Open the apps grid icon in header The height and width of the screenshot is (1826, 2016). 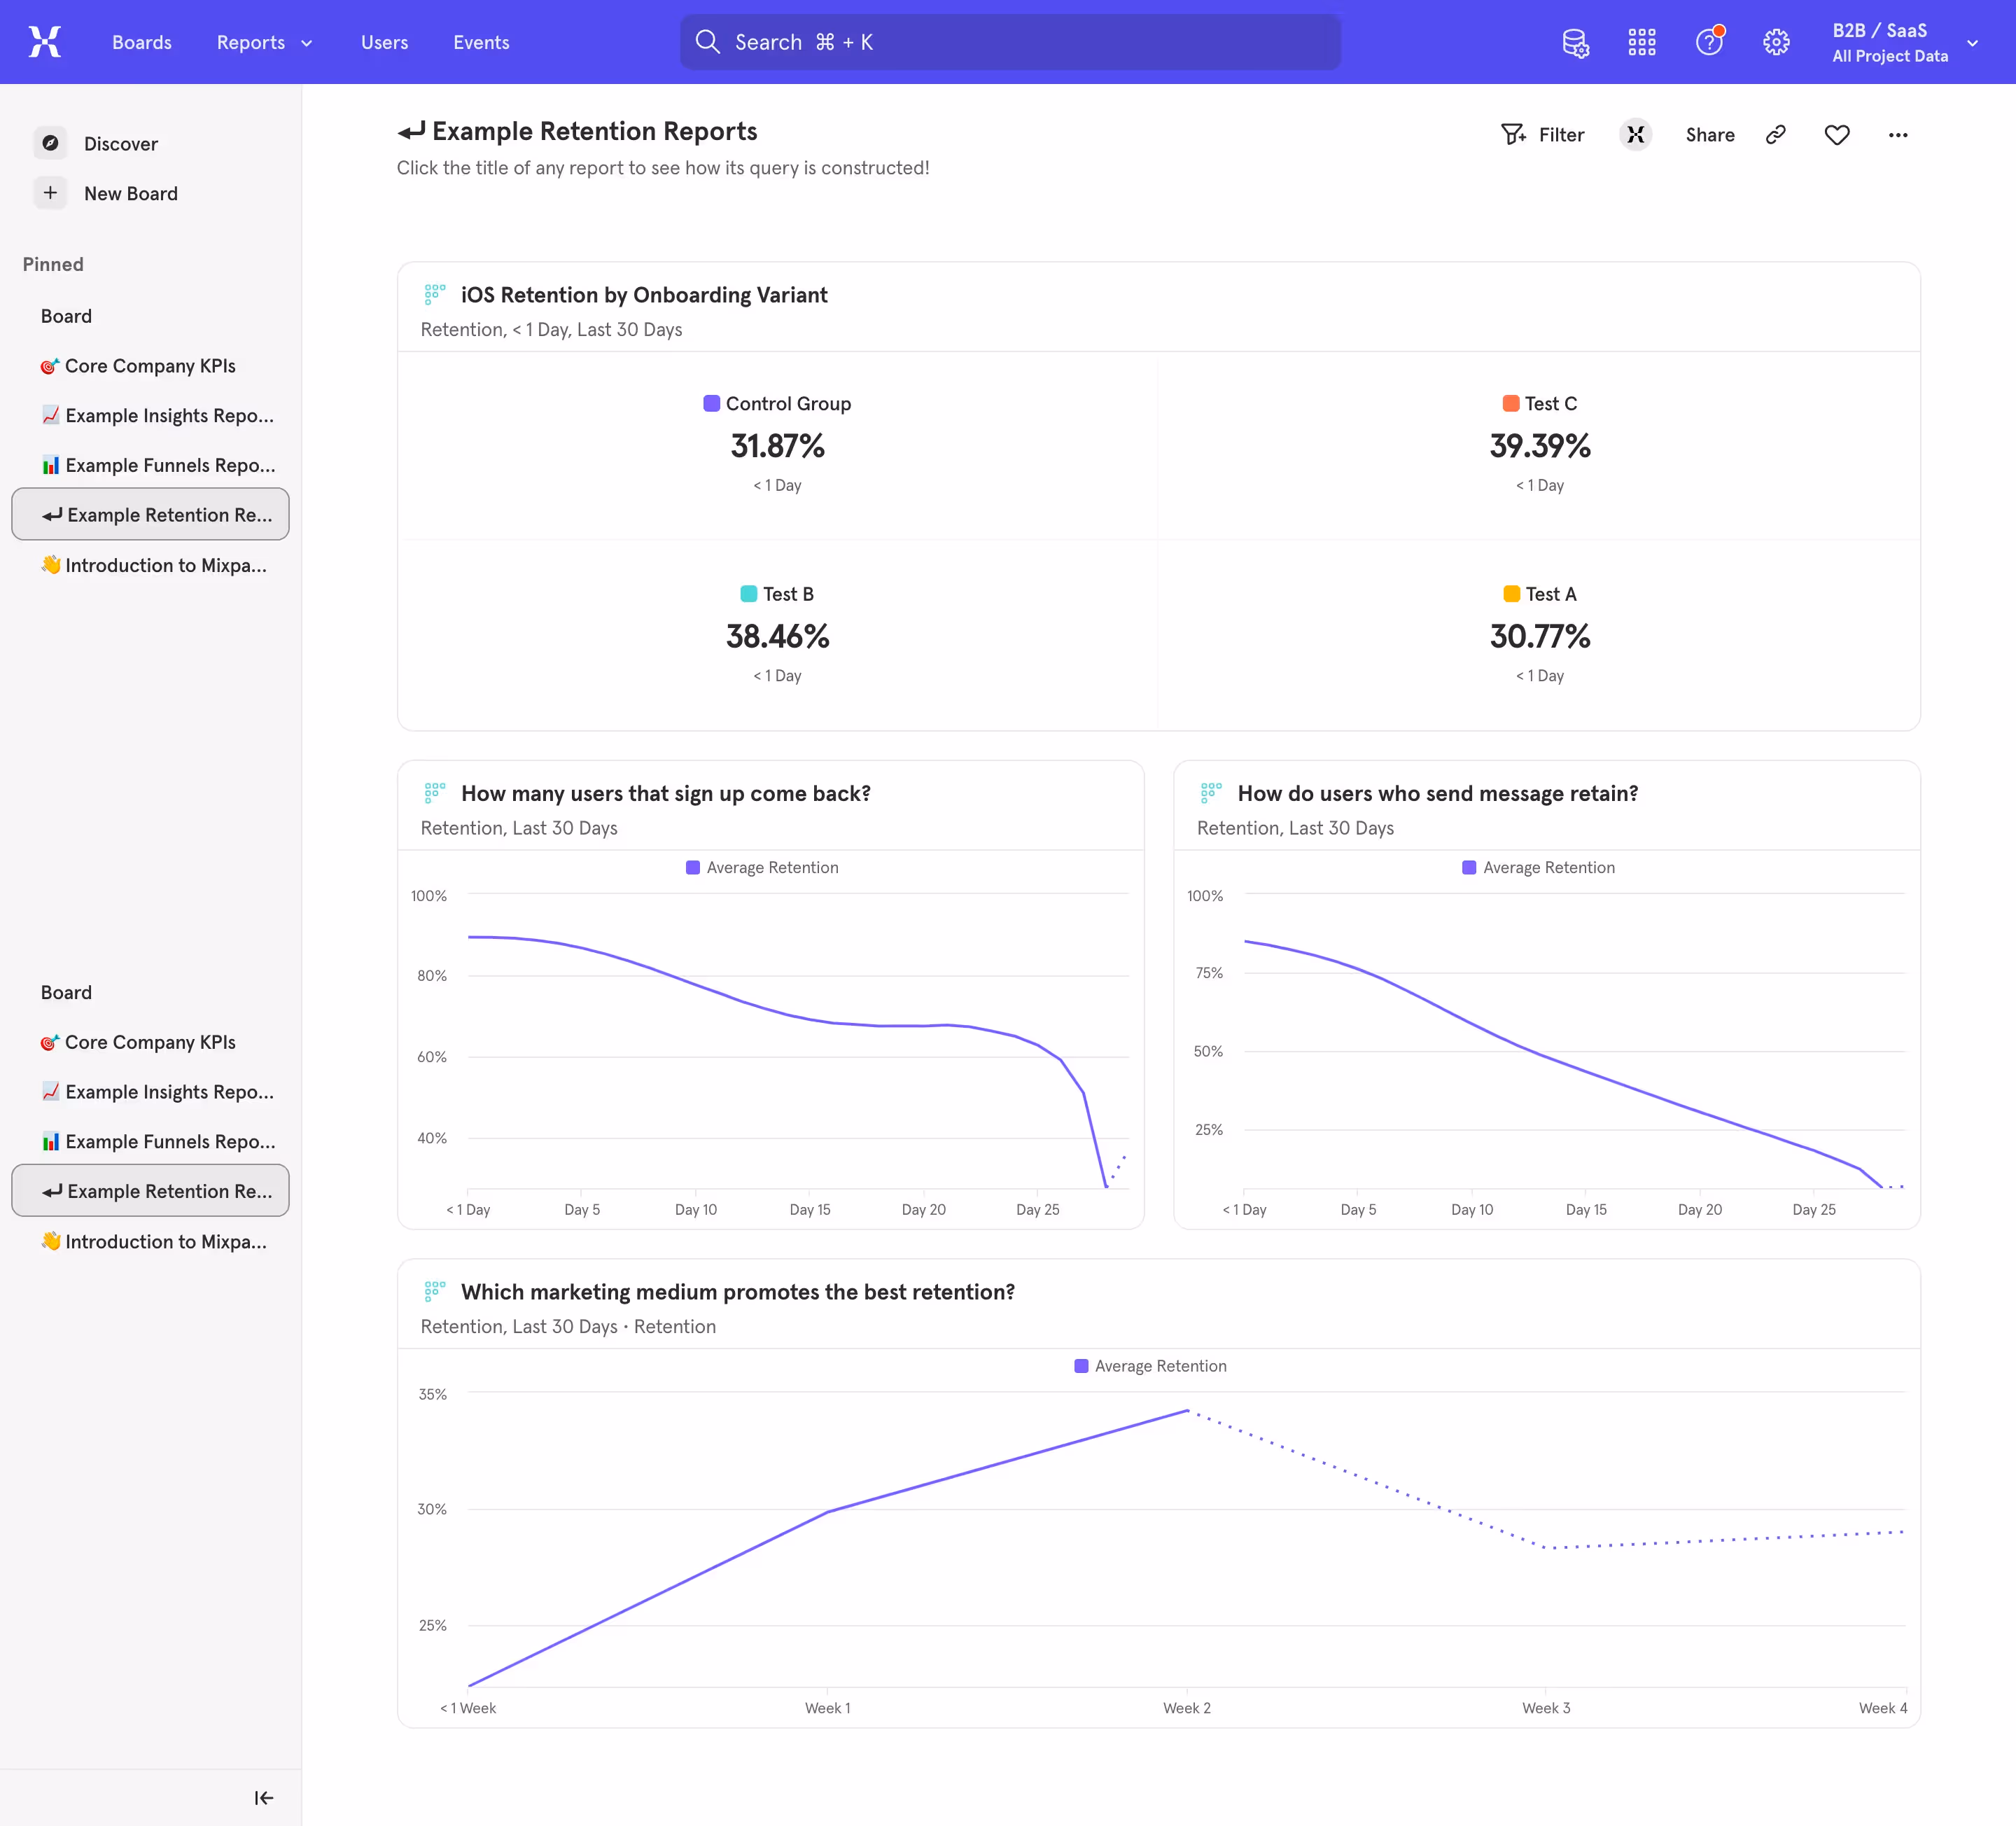(1642, 42)
